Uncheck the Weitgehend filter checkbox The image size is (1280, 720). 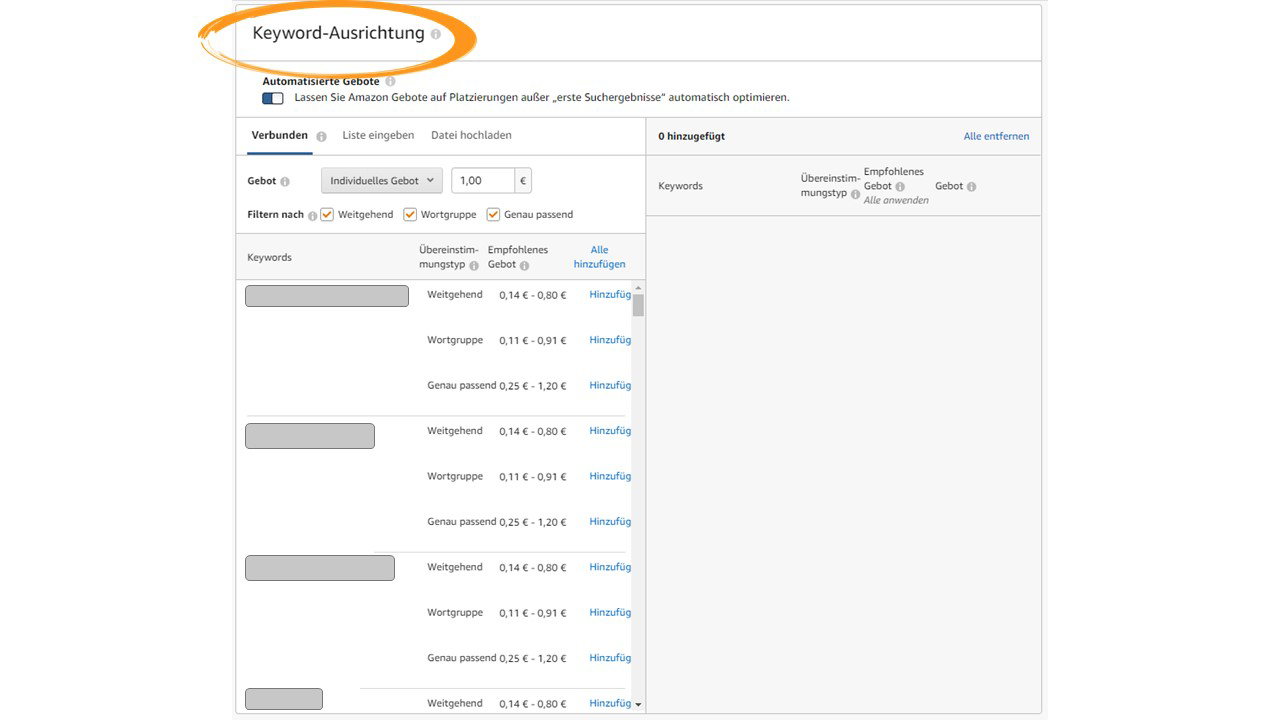pos(327,214)
